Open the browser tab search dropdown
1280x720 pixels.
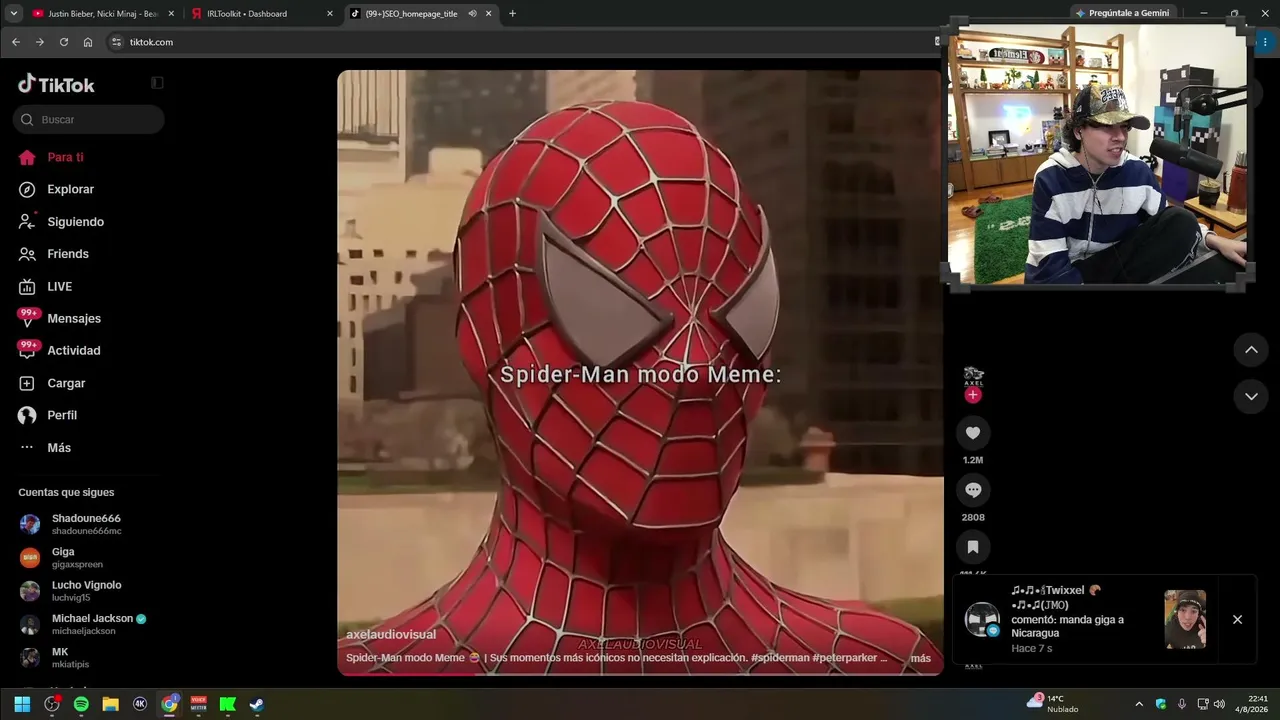click(14, 14)
